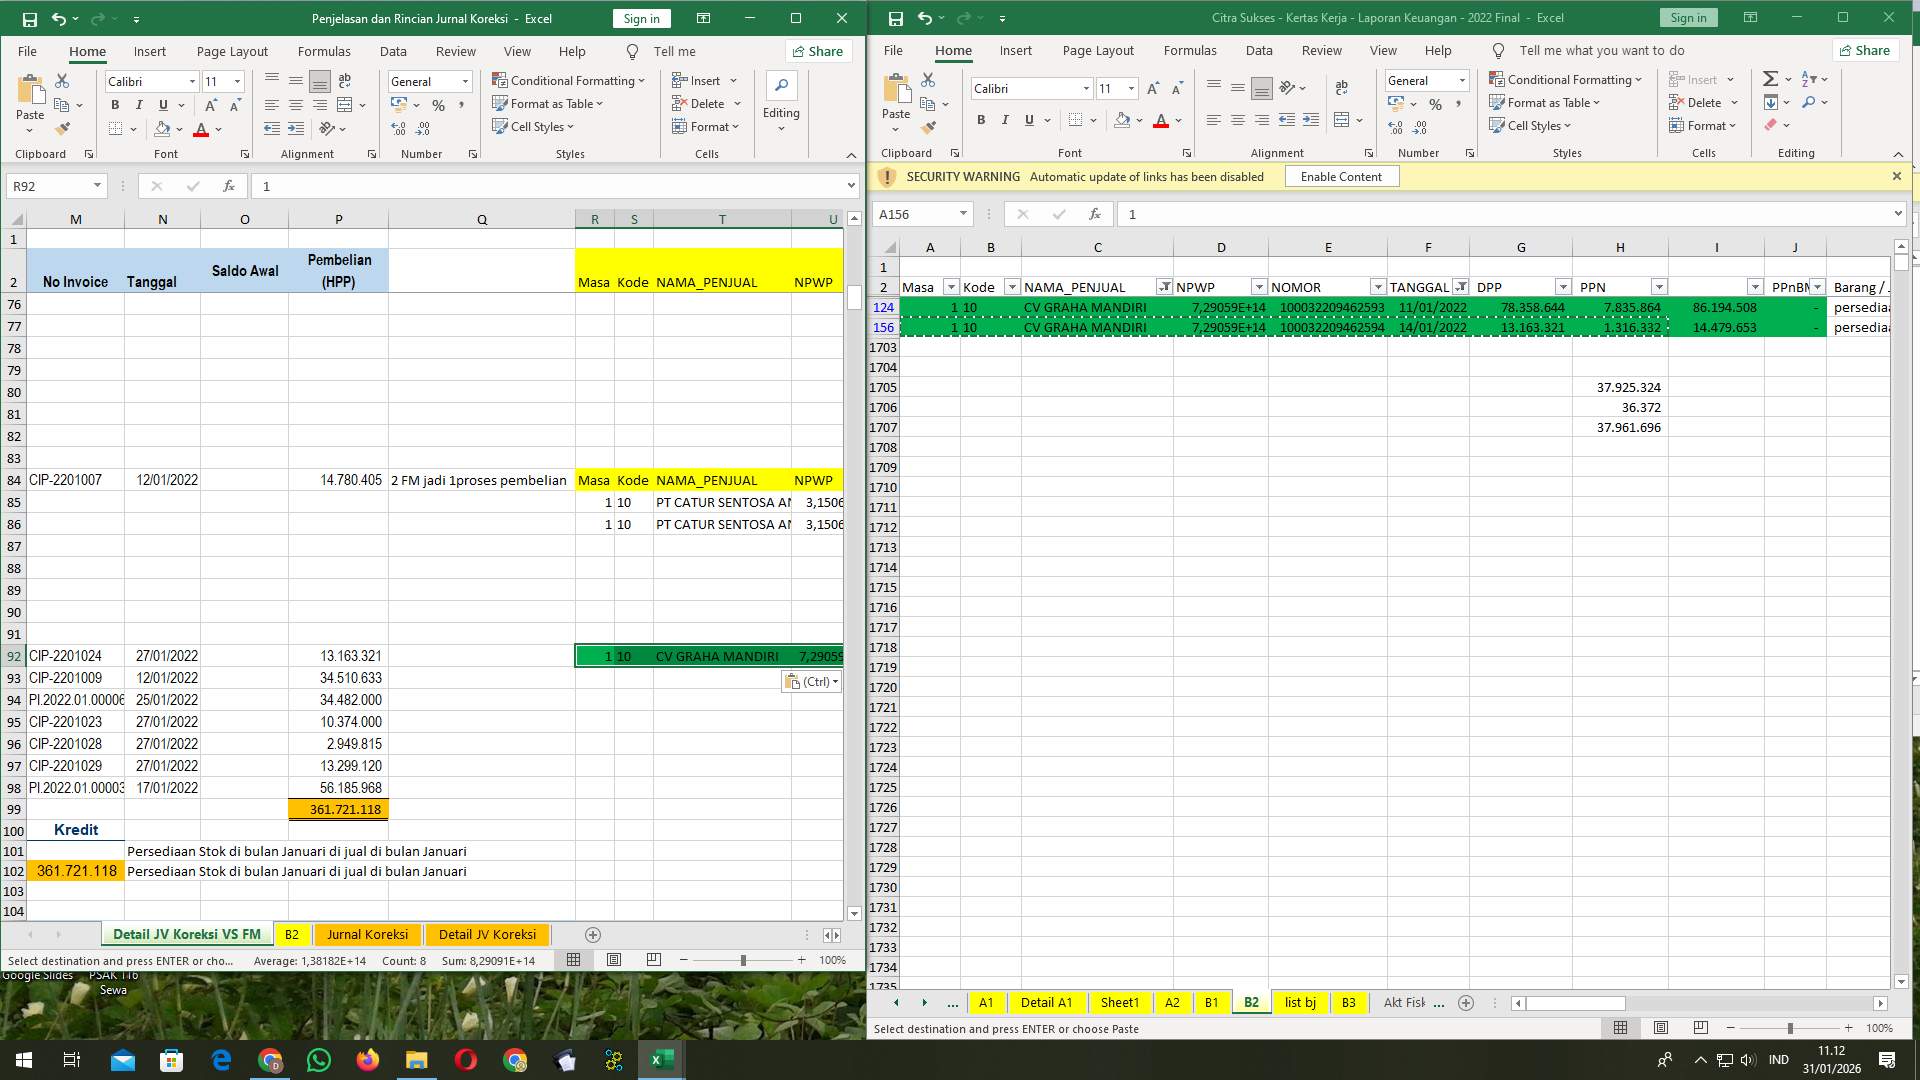Click the Share button
This screenshot has height=1080, width=1920.
pos(818,51)
